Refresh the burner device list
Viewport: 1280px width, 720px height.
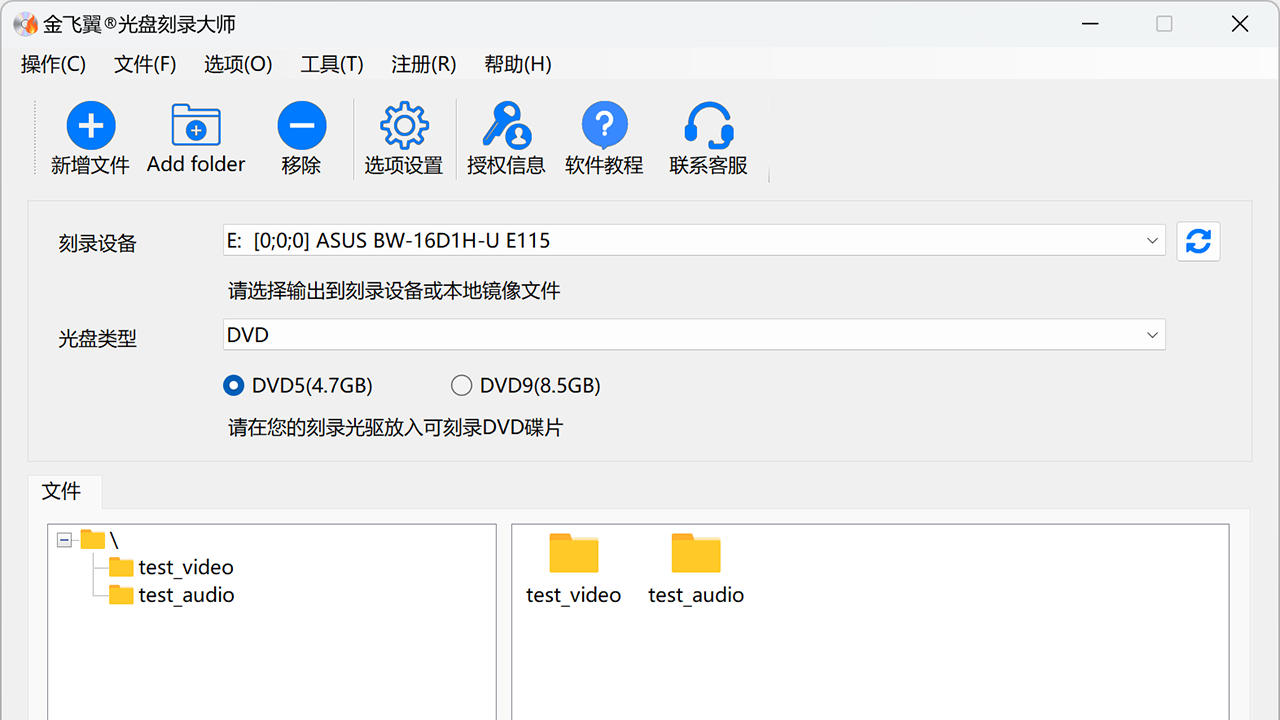pos(1198,241)
